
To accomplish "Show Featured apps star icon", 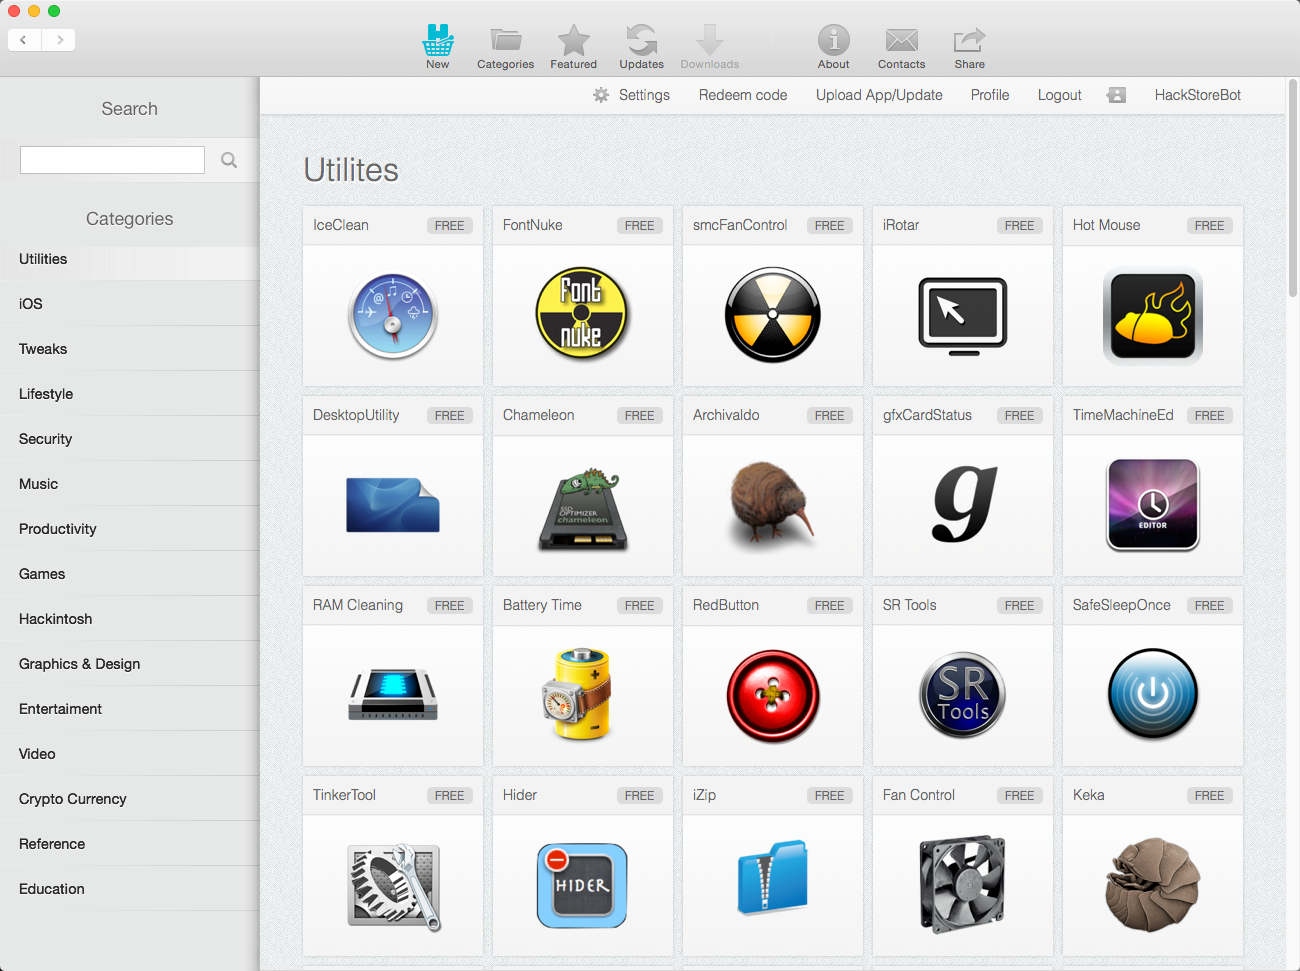I will point(574,40).
